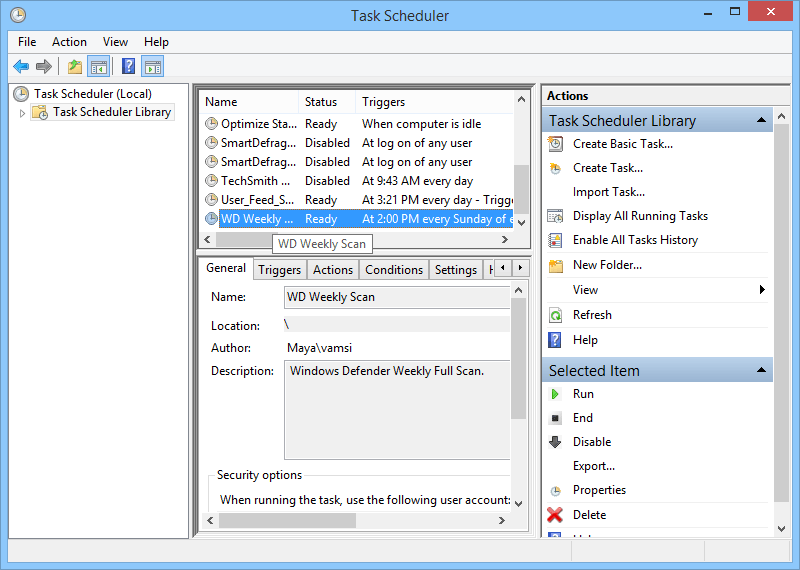The width and height of the screenshot is (800, 570).
Task: Expand the Task Scheduler Library tree node
Action: pos(22,113)
